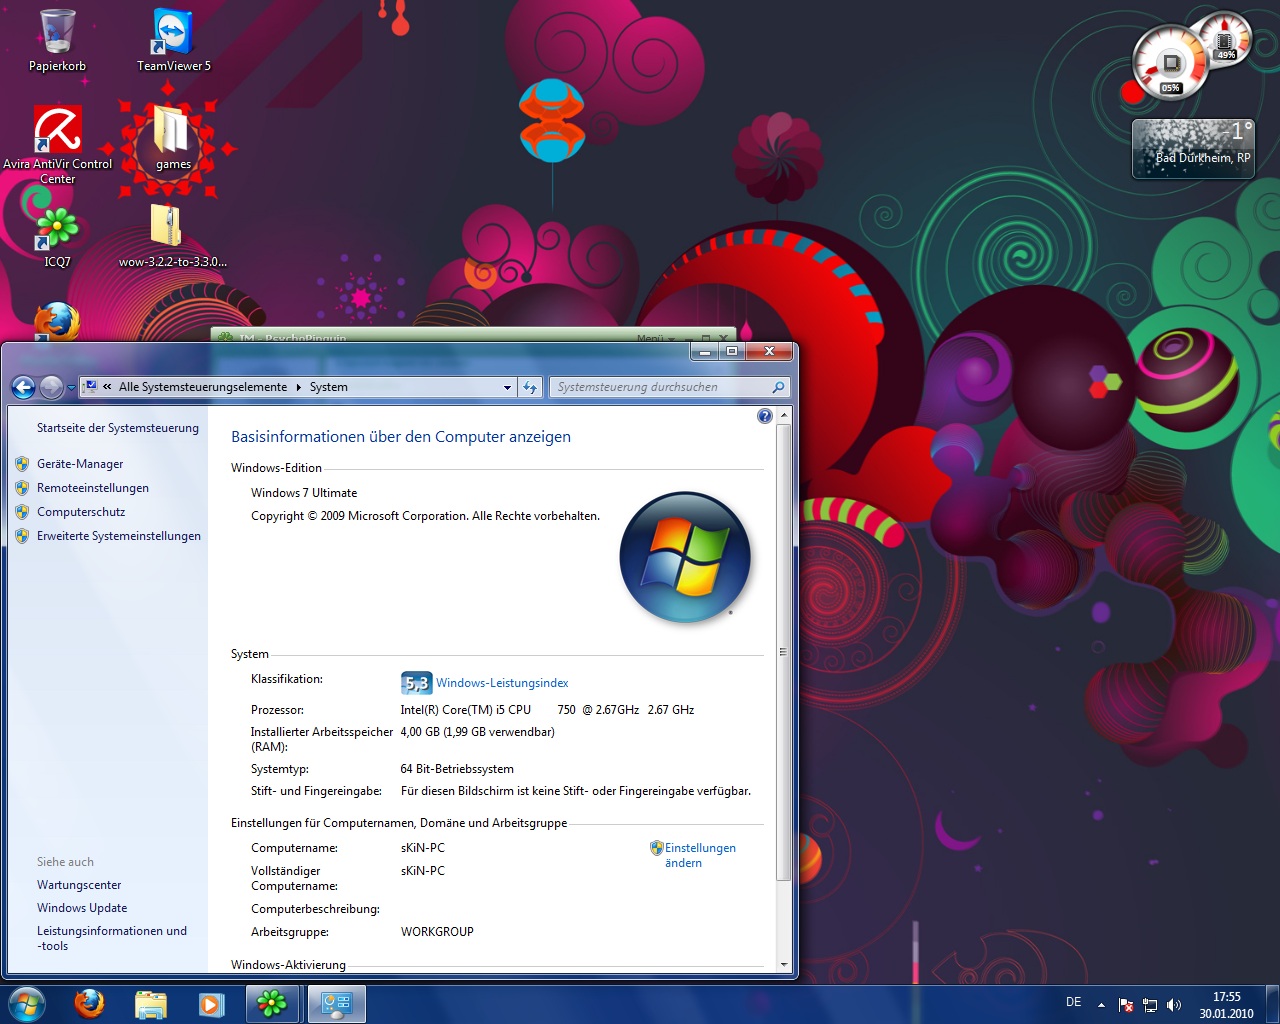The width and height of the screenshot is (1280, 1024).
Task: Open Windows Update link
Action: (82, 908)
